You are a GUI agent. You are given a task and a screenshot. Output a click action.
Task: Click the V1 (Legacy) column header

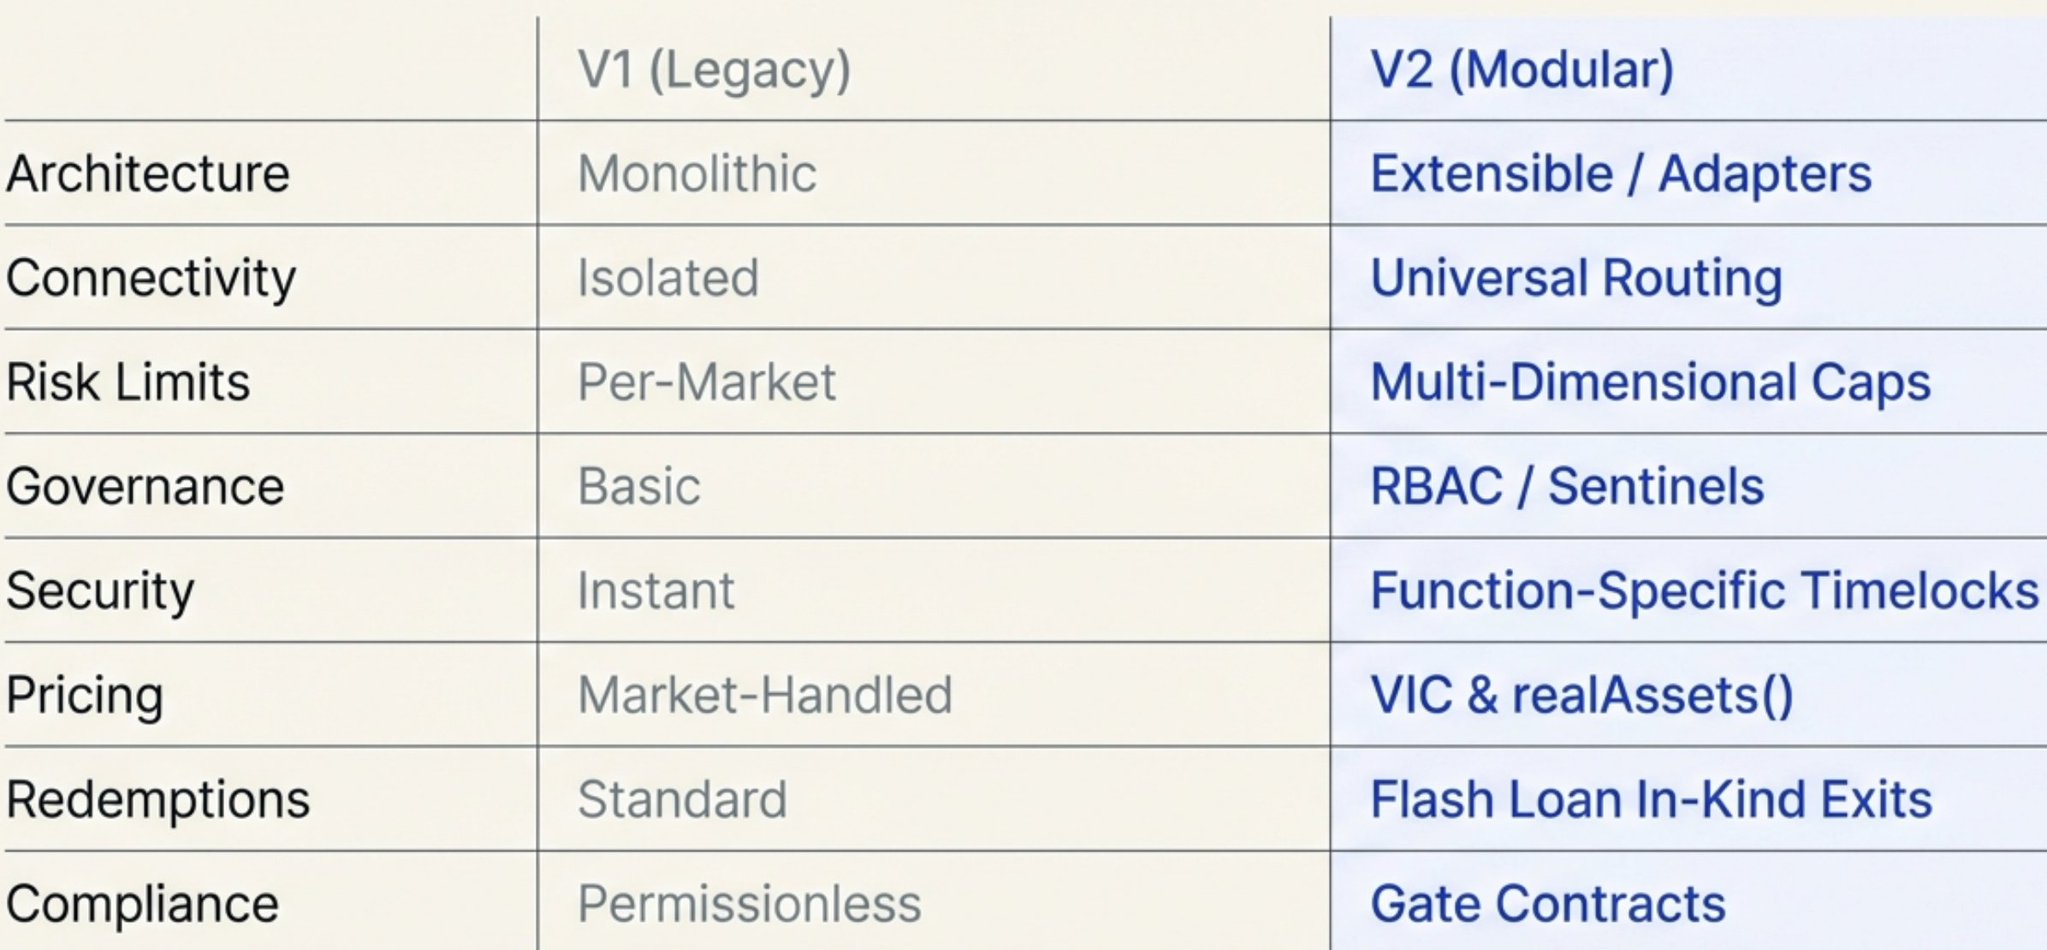714,70
